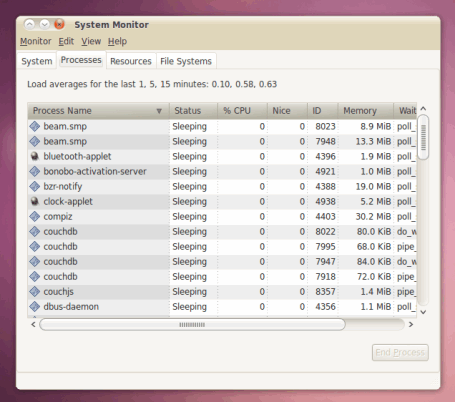Click the 1.1 MiB memory value
The width and height of the screenshot is (455, 402).
(x=376, y=306)
